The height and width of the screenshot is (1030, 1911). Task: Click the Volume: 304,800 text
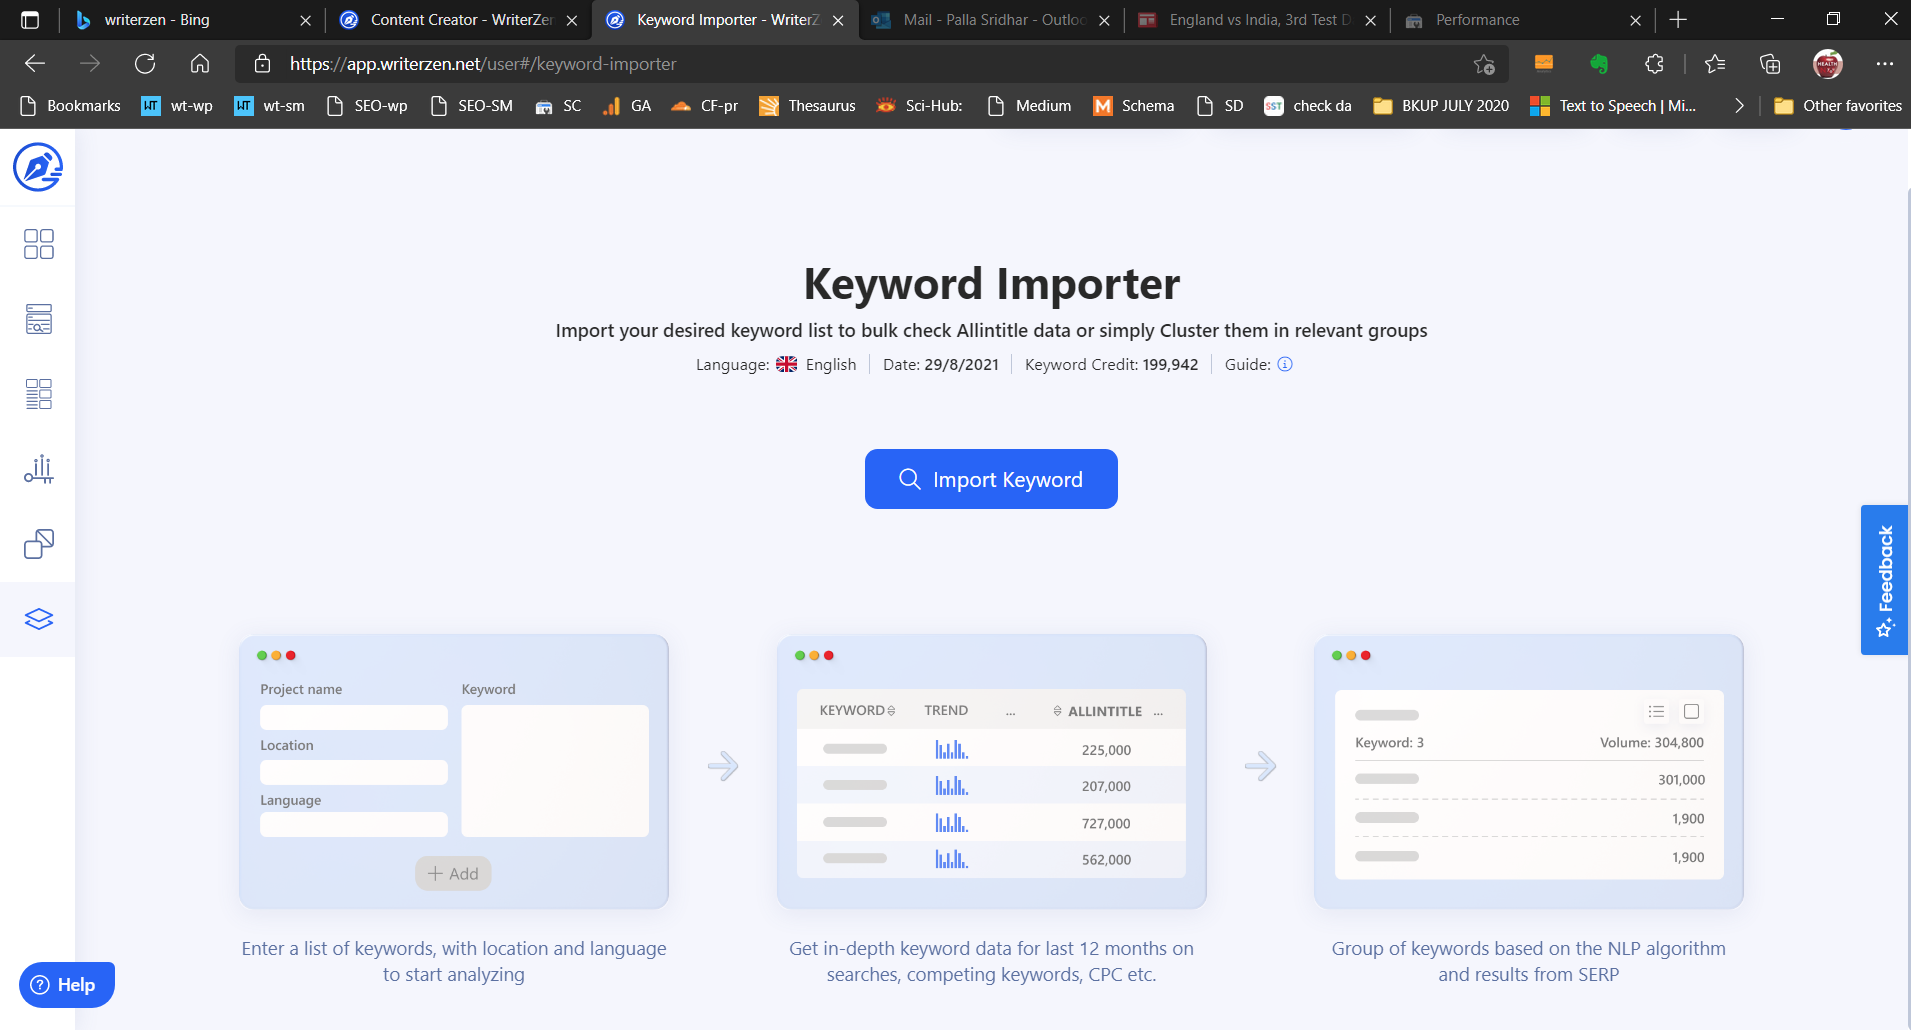tap(1651, 743)
